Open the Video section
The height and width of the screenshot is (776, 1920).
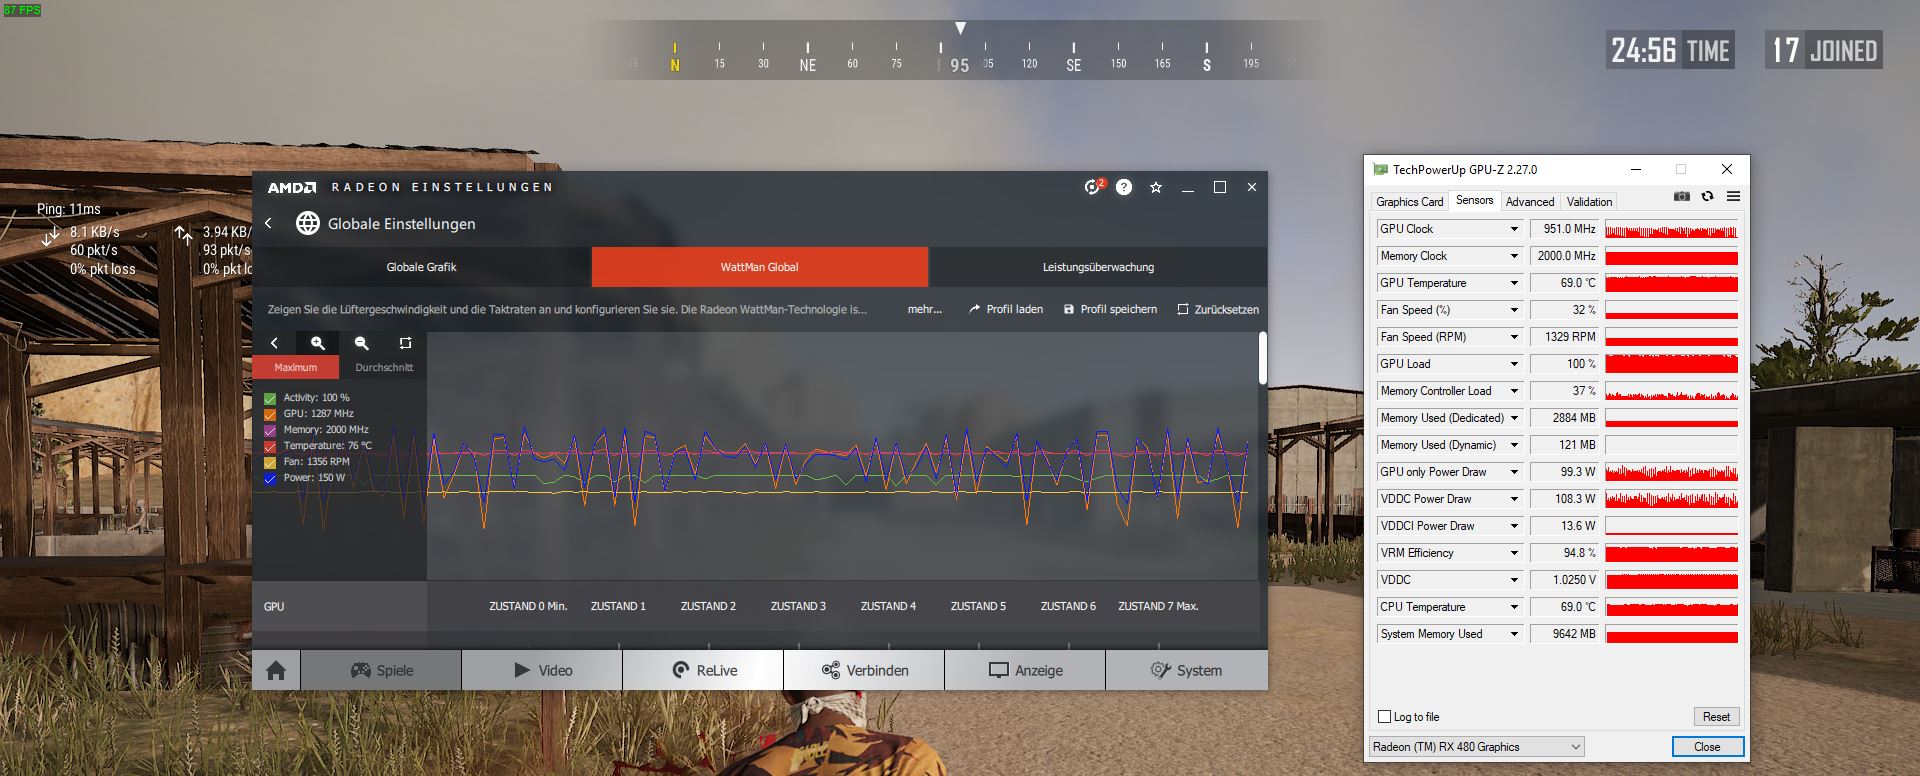pos(542,670)
